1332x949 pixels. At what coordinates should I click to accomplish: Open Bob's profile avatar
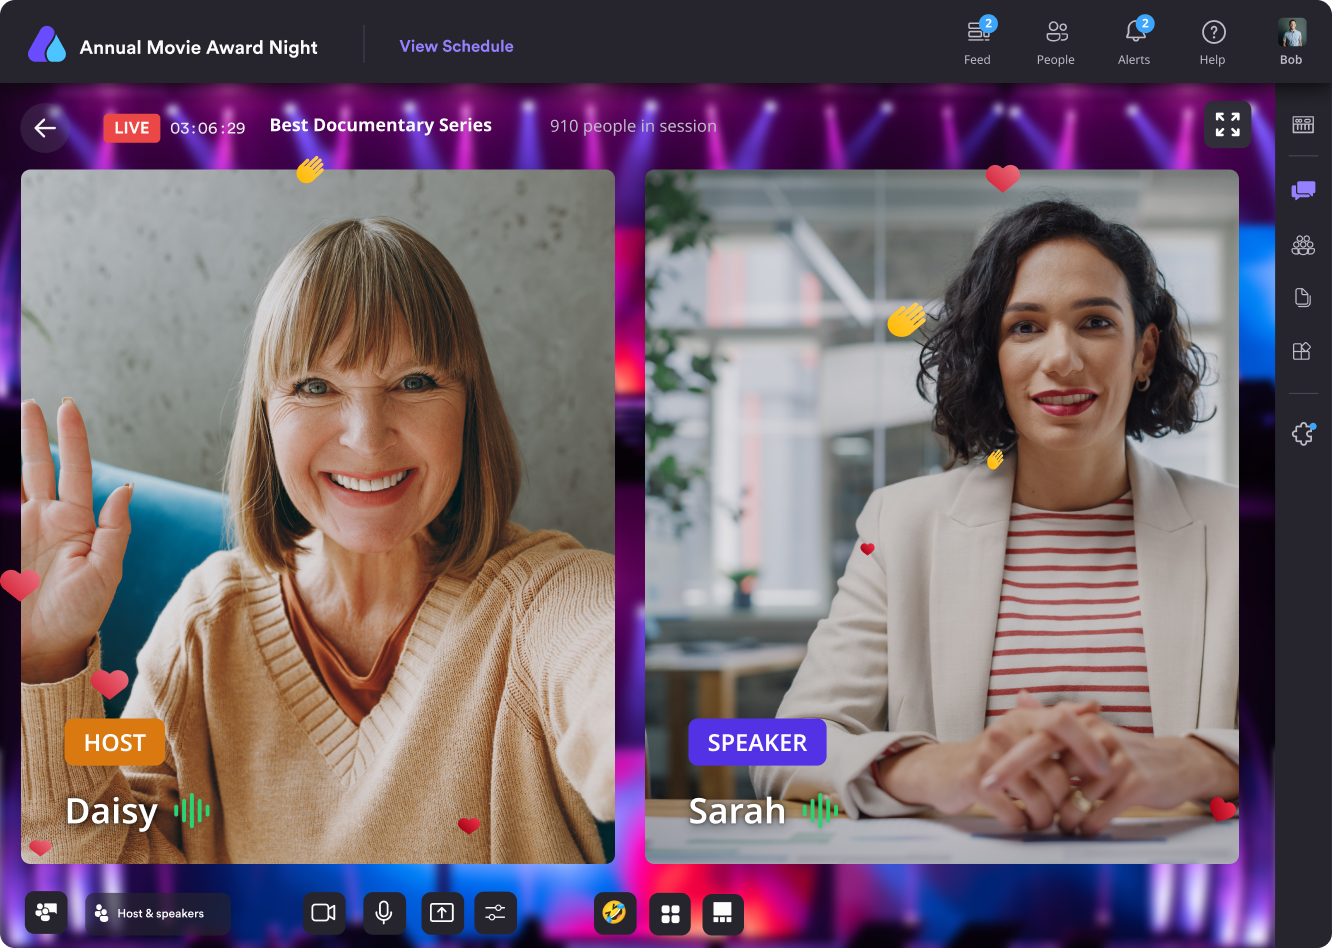coord(1292,33)
